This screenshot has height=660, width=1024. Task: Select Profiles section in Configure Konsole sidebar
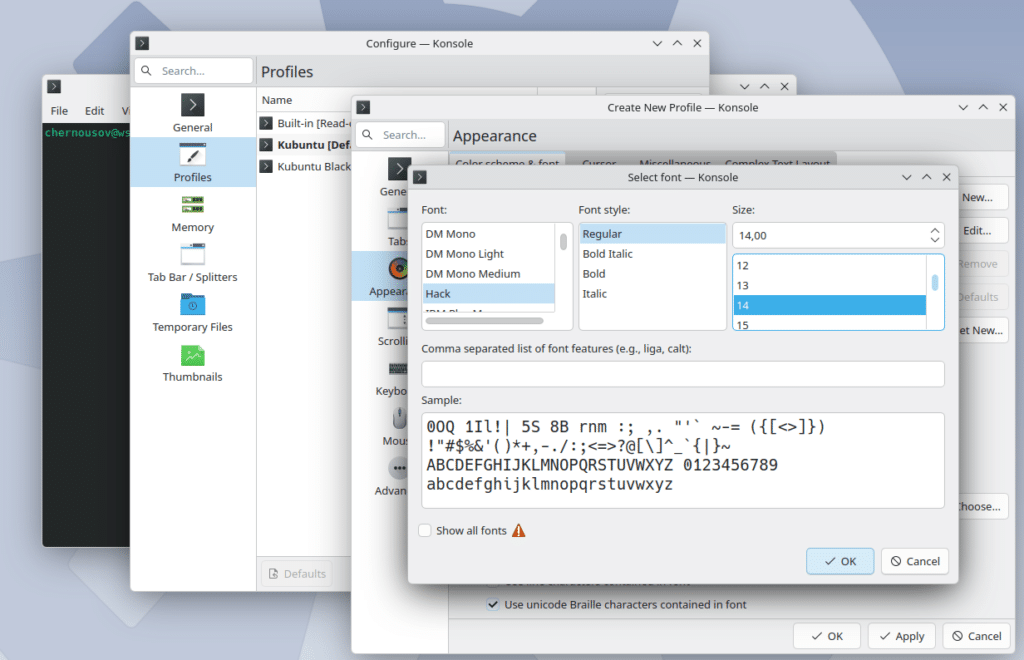[x=193, y=162]
